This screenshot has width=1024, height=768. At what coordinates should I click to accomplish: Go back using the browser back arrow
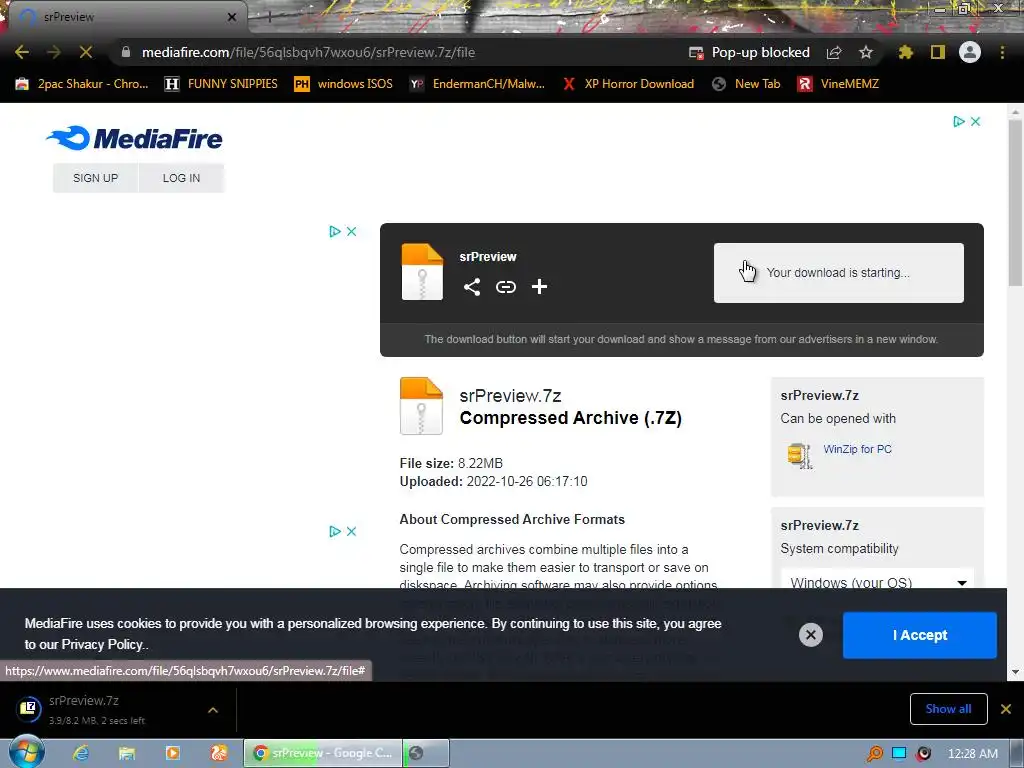[22, 52]
